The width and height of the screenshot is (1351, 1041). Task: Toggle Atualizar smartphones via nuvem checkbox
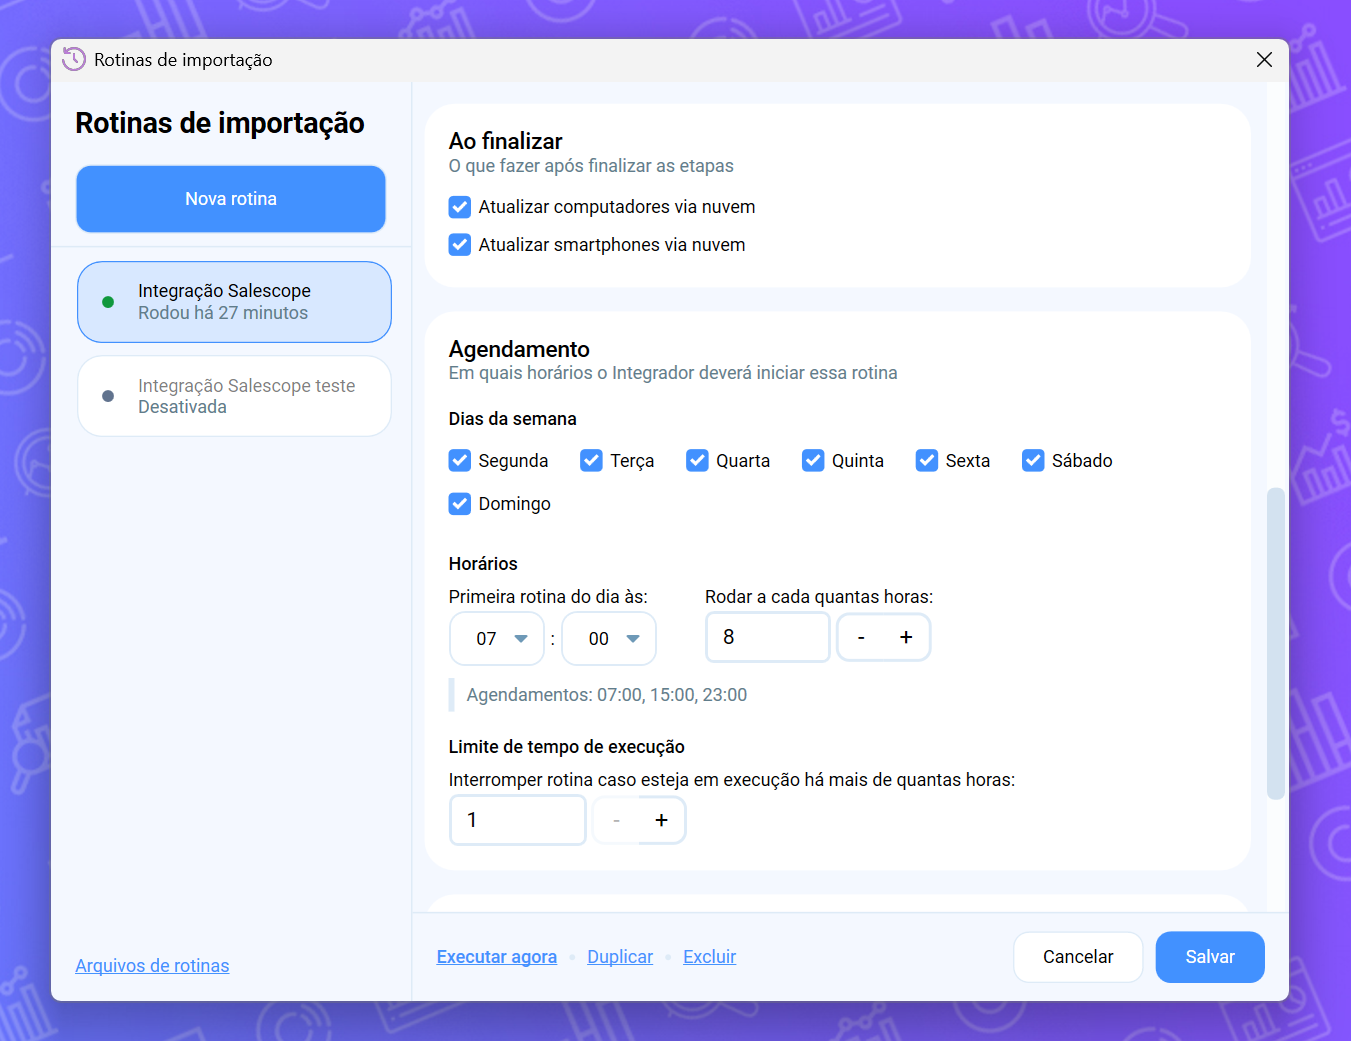pos(460,245)
